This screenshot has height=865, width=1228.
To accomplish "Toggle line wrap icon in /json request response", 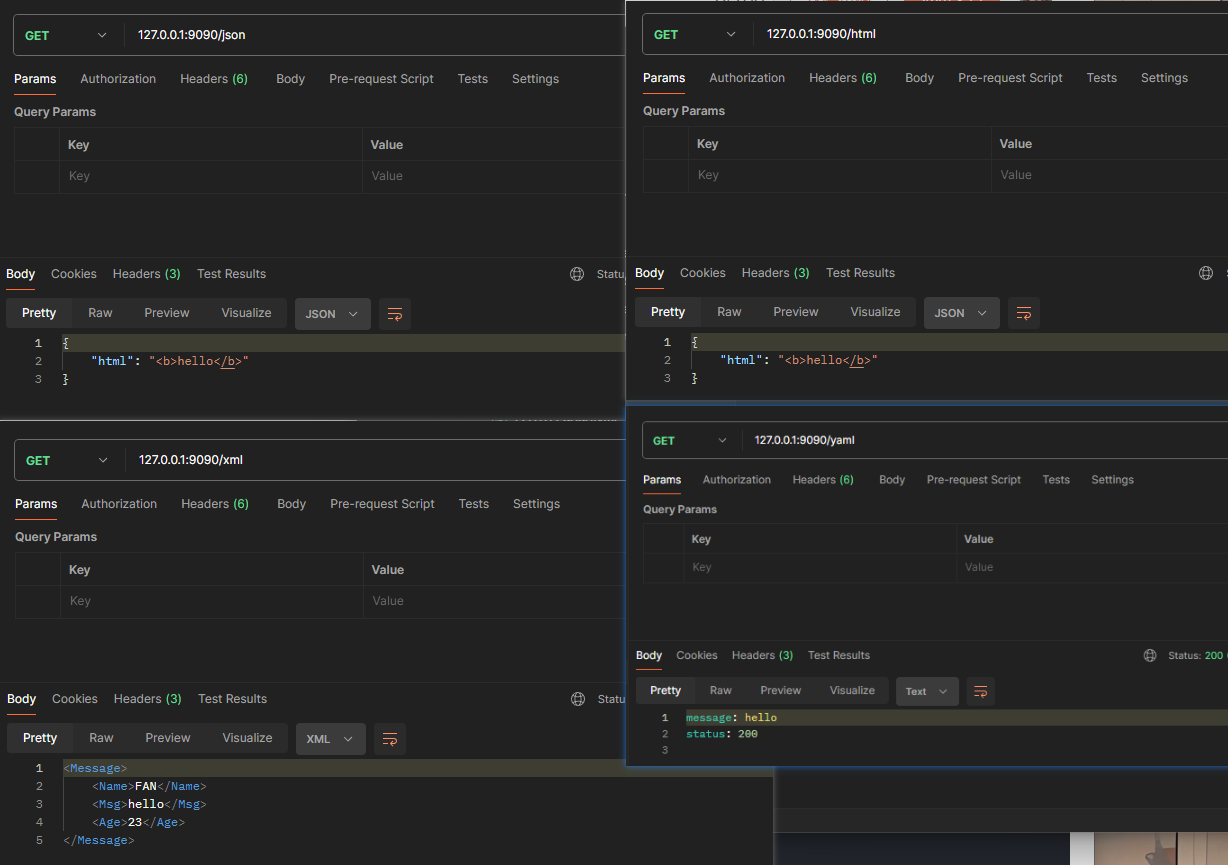I will [x=395, y=314].
